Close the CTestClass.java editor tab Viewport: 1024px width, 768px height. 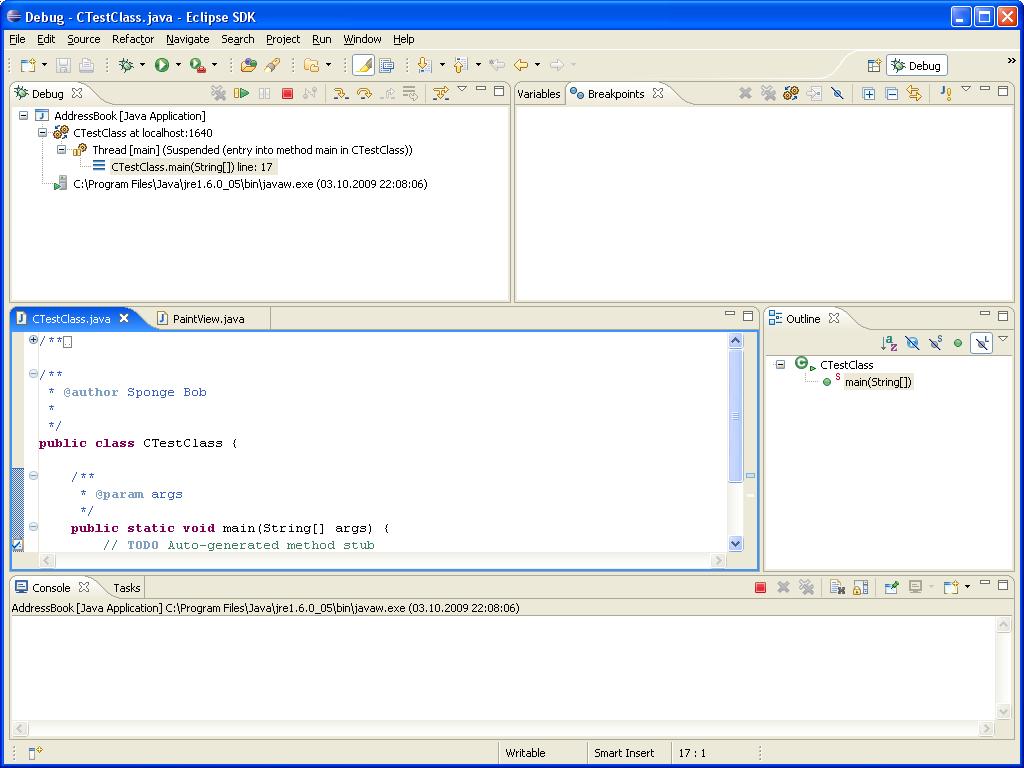tap(124, 318)
